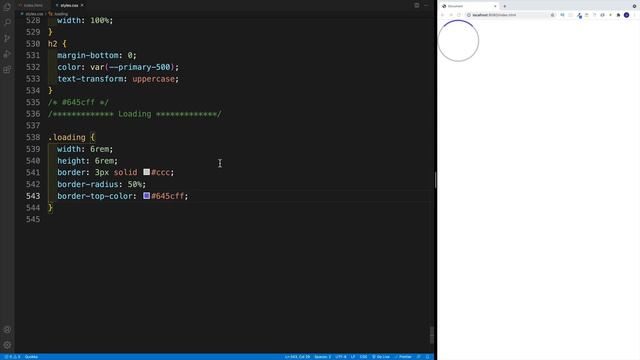Click Spaces indentation status bar item
This screenshot has width=640, height=360.
[322, 357]
